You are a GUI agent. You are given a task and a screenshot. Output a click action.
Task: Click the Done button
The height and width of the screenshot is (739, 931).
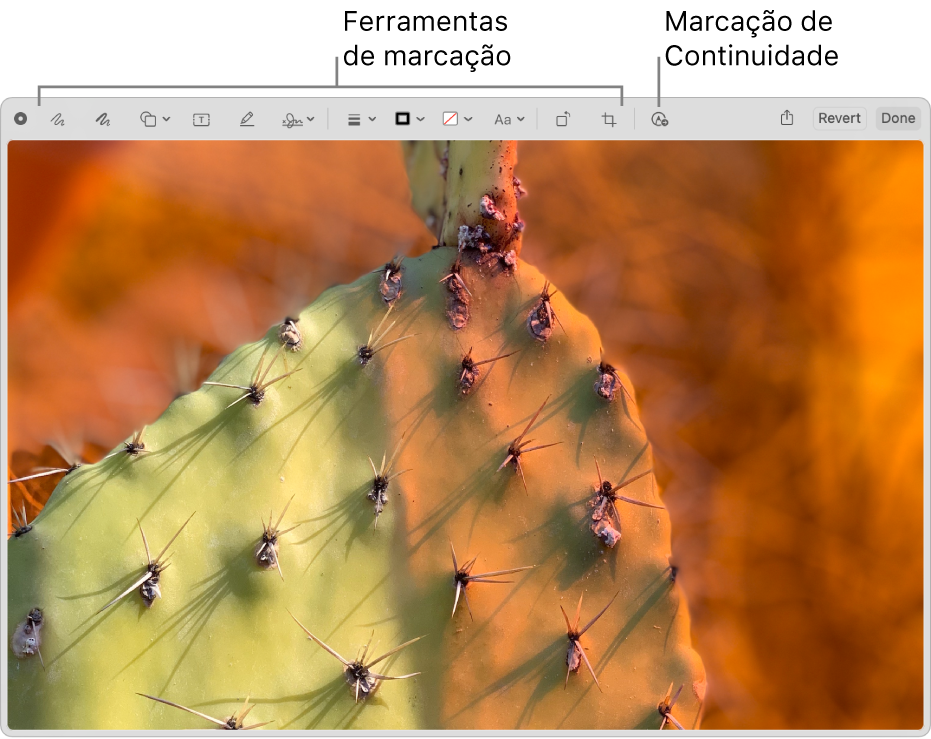click(898, 118)
